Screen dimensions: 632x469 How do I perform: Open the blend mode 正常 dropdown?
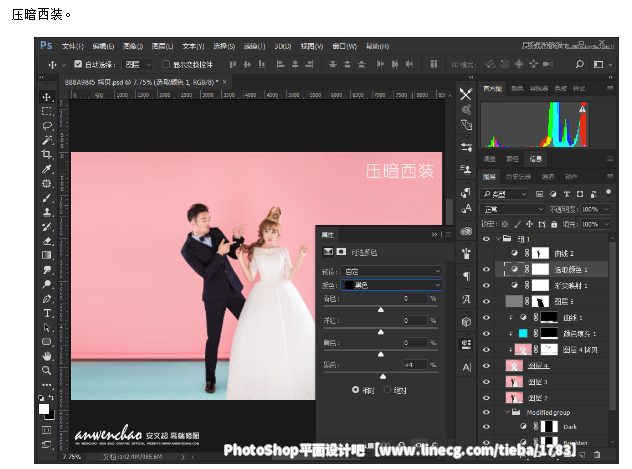513,209
